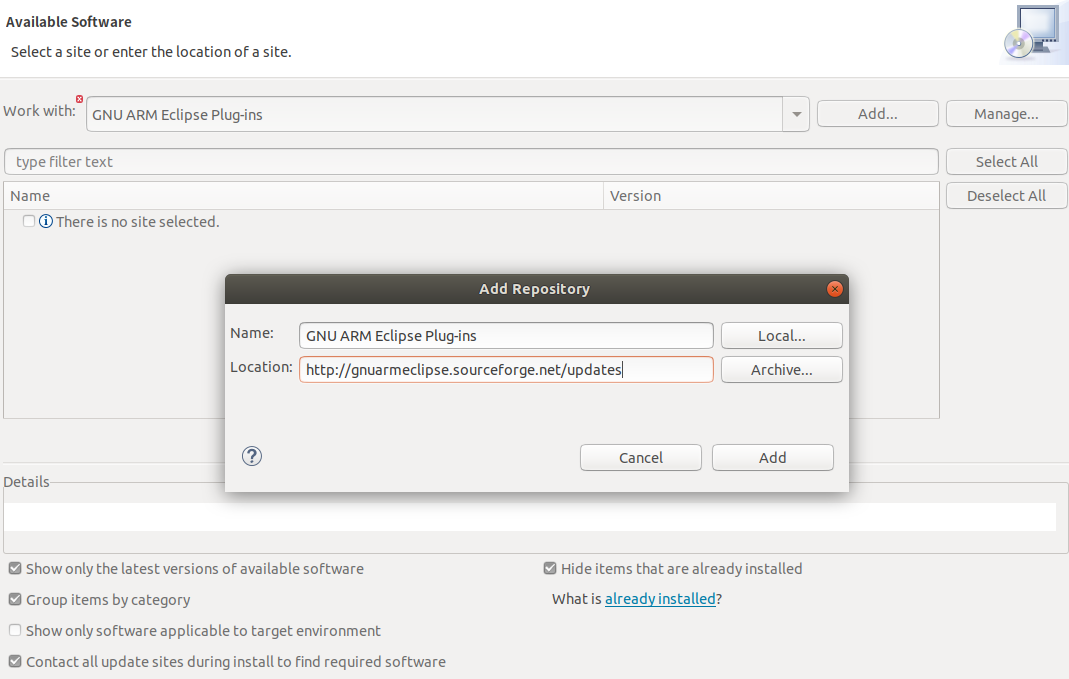Click the 'Add Repository' title bar text
1069x679 pixels.
[x=534, y=289]
